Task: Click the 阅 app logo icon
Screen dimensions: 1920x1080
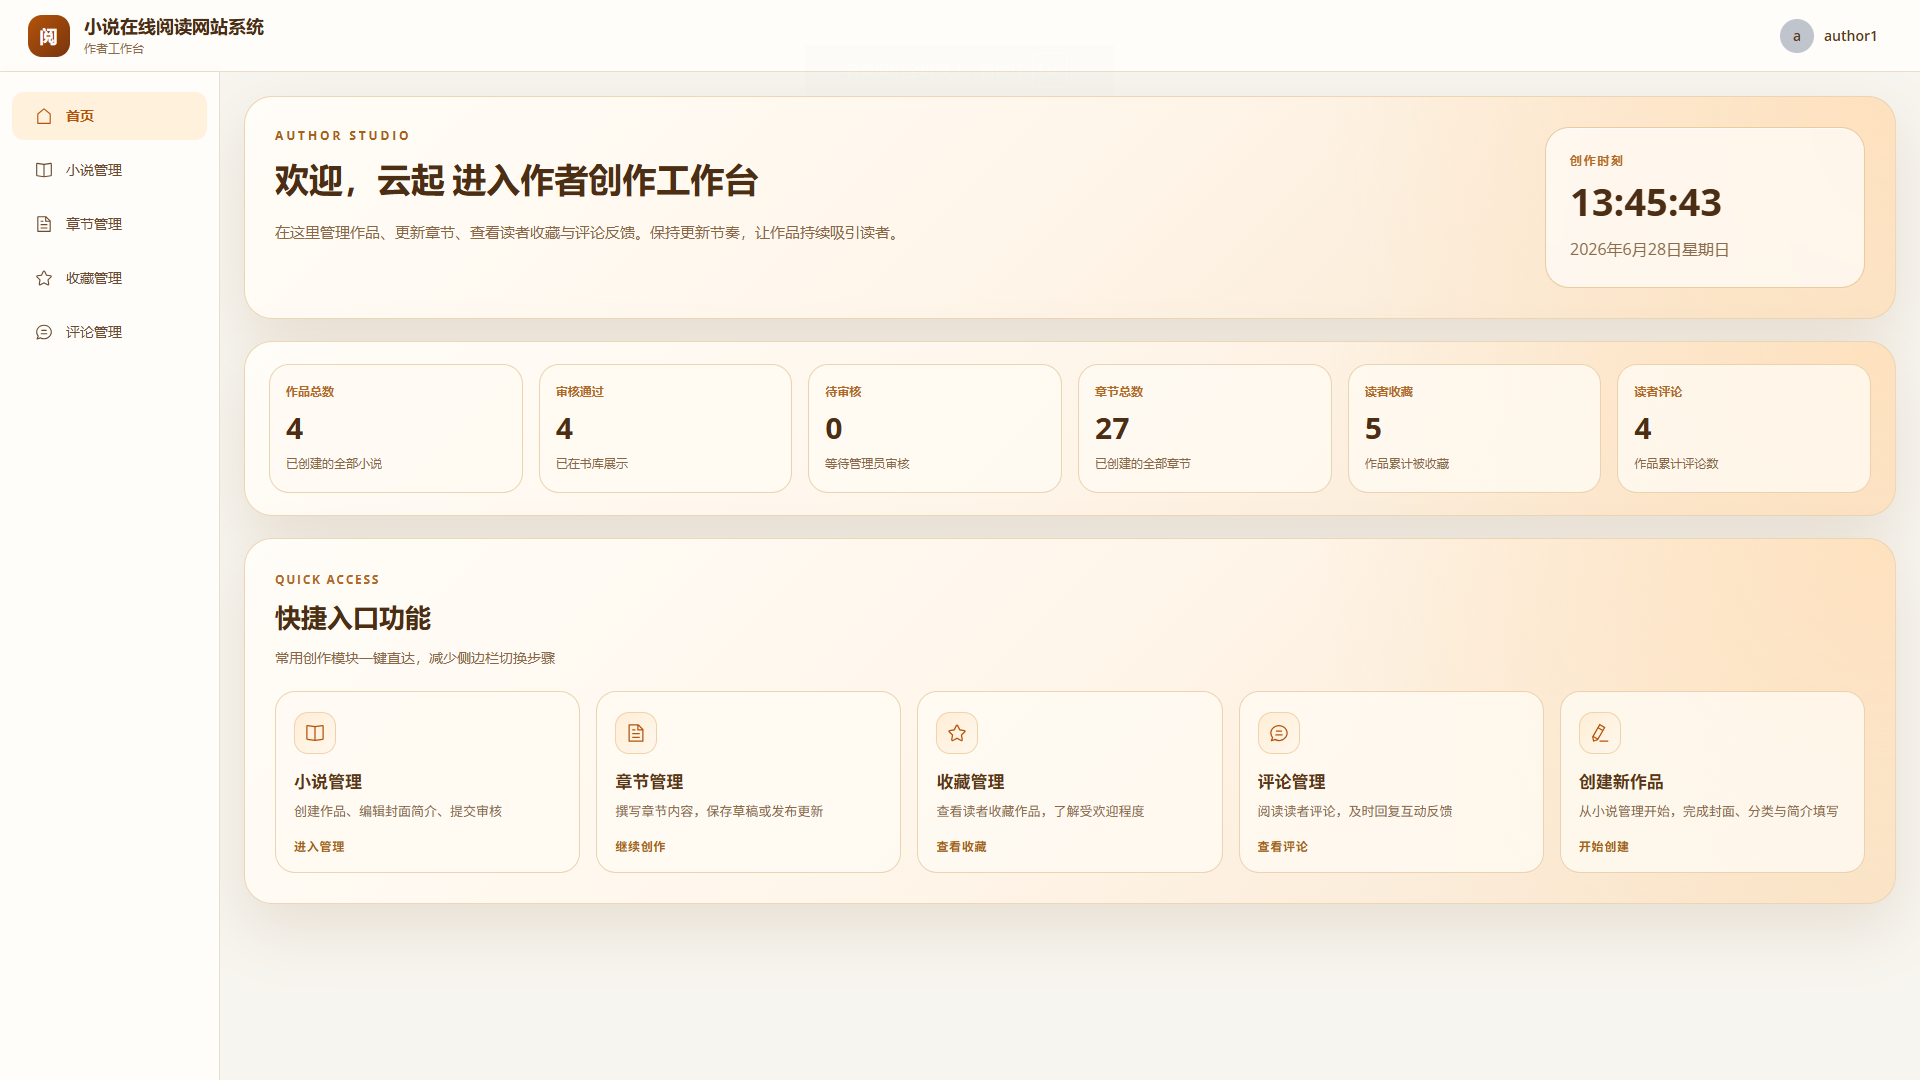Action: [x=49, y=36]
